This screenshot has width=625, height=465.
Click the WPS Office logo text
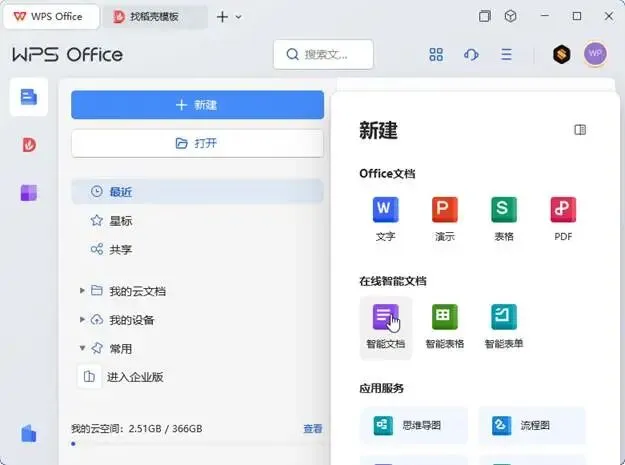67,55
